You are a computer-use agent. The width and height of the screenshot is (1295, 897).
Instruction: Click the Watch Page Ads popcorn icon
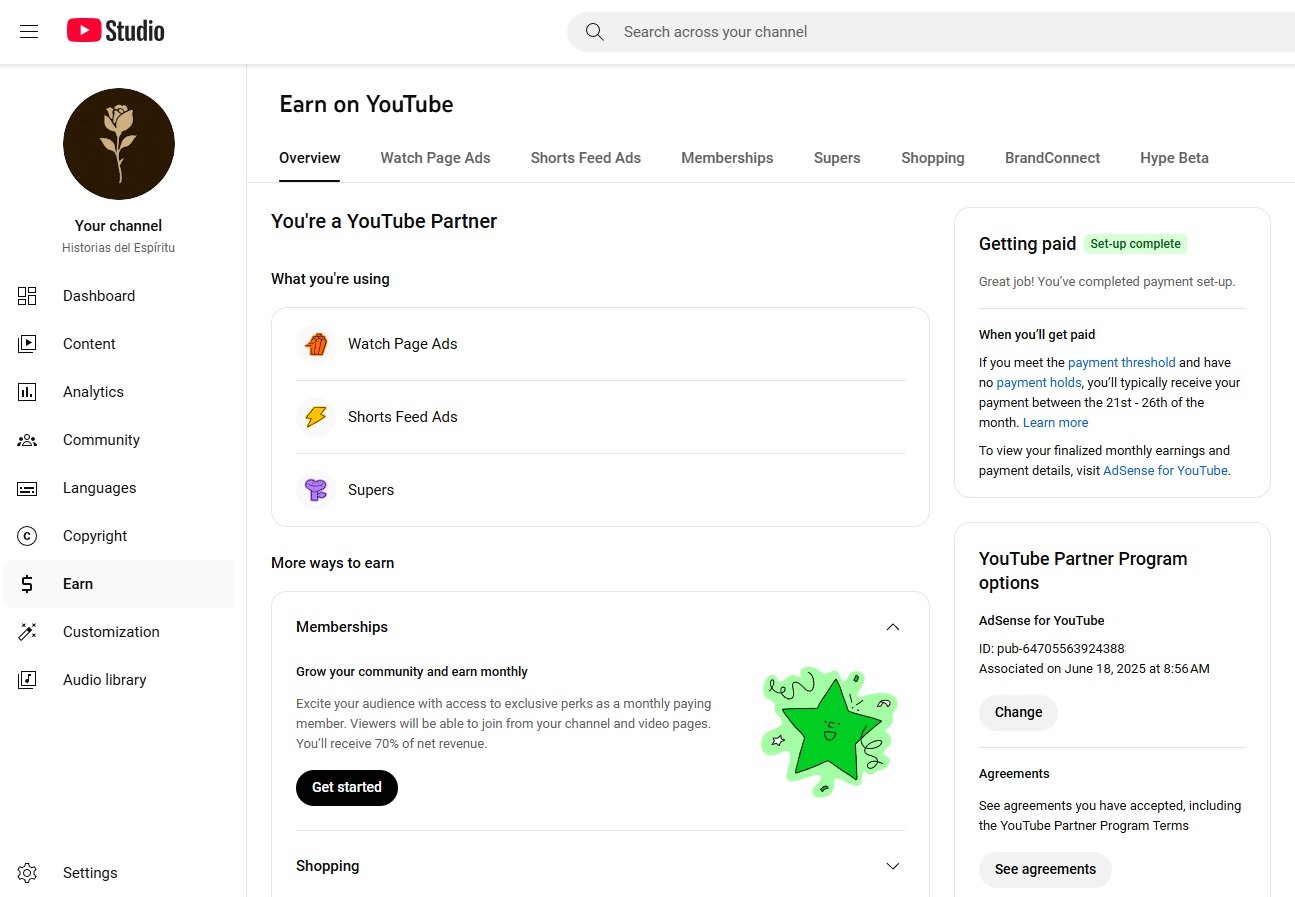(316, 344)
